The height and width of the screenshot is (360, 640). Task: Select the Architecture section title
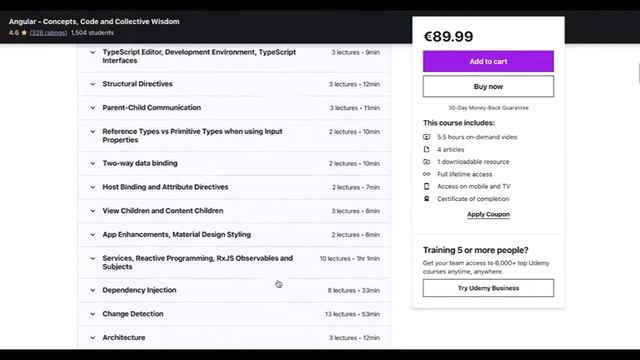124,338
